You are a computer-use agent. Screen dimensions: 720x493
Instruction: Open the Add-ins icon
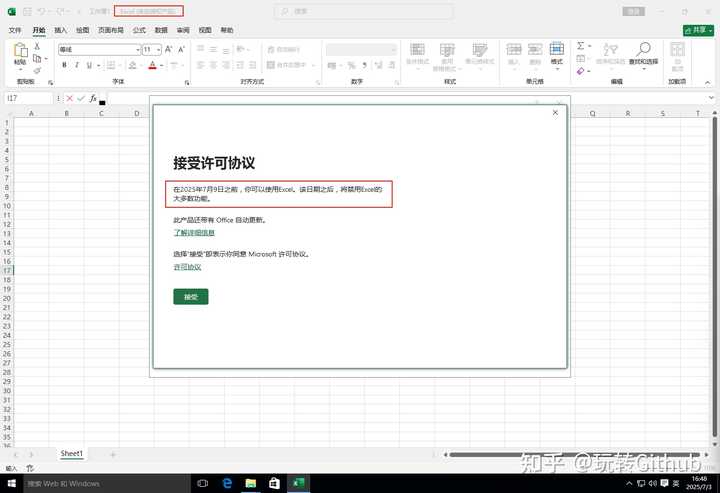[x=677, y=49]
